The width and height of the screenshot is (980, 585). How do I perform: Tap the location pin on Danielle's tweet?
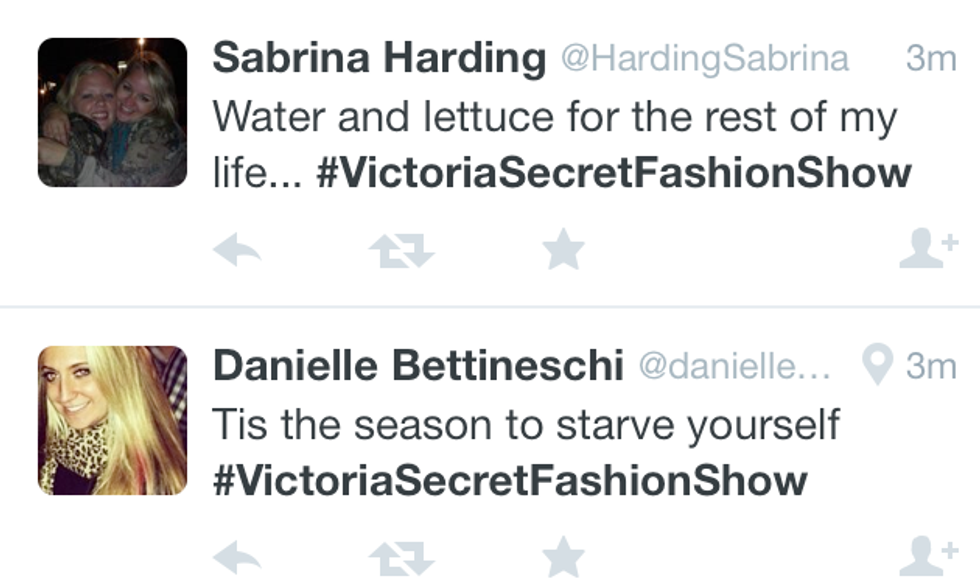coord(877,367)
